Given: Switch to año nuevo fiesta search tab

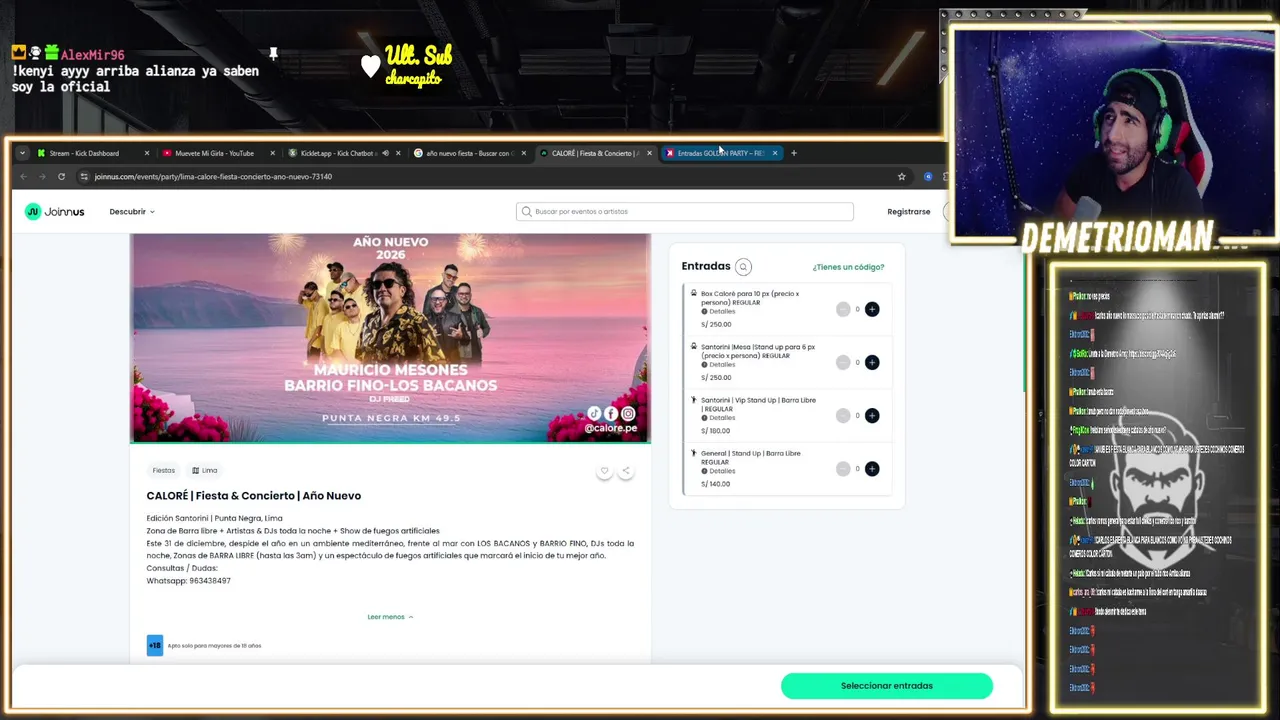Looking at the screenshot, I should point(468,153).
